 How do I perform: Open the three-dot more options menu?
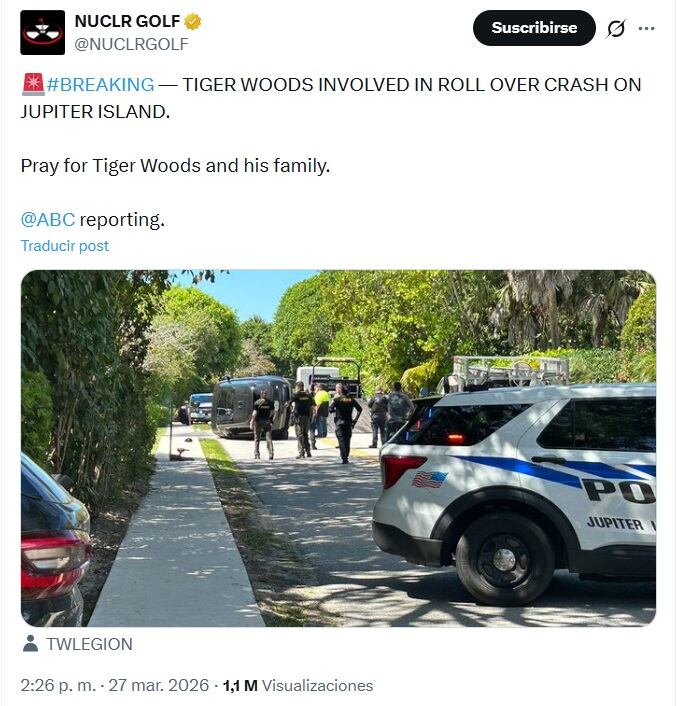point(646,28)
